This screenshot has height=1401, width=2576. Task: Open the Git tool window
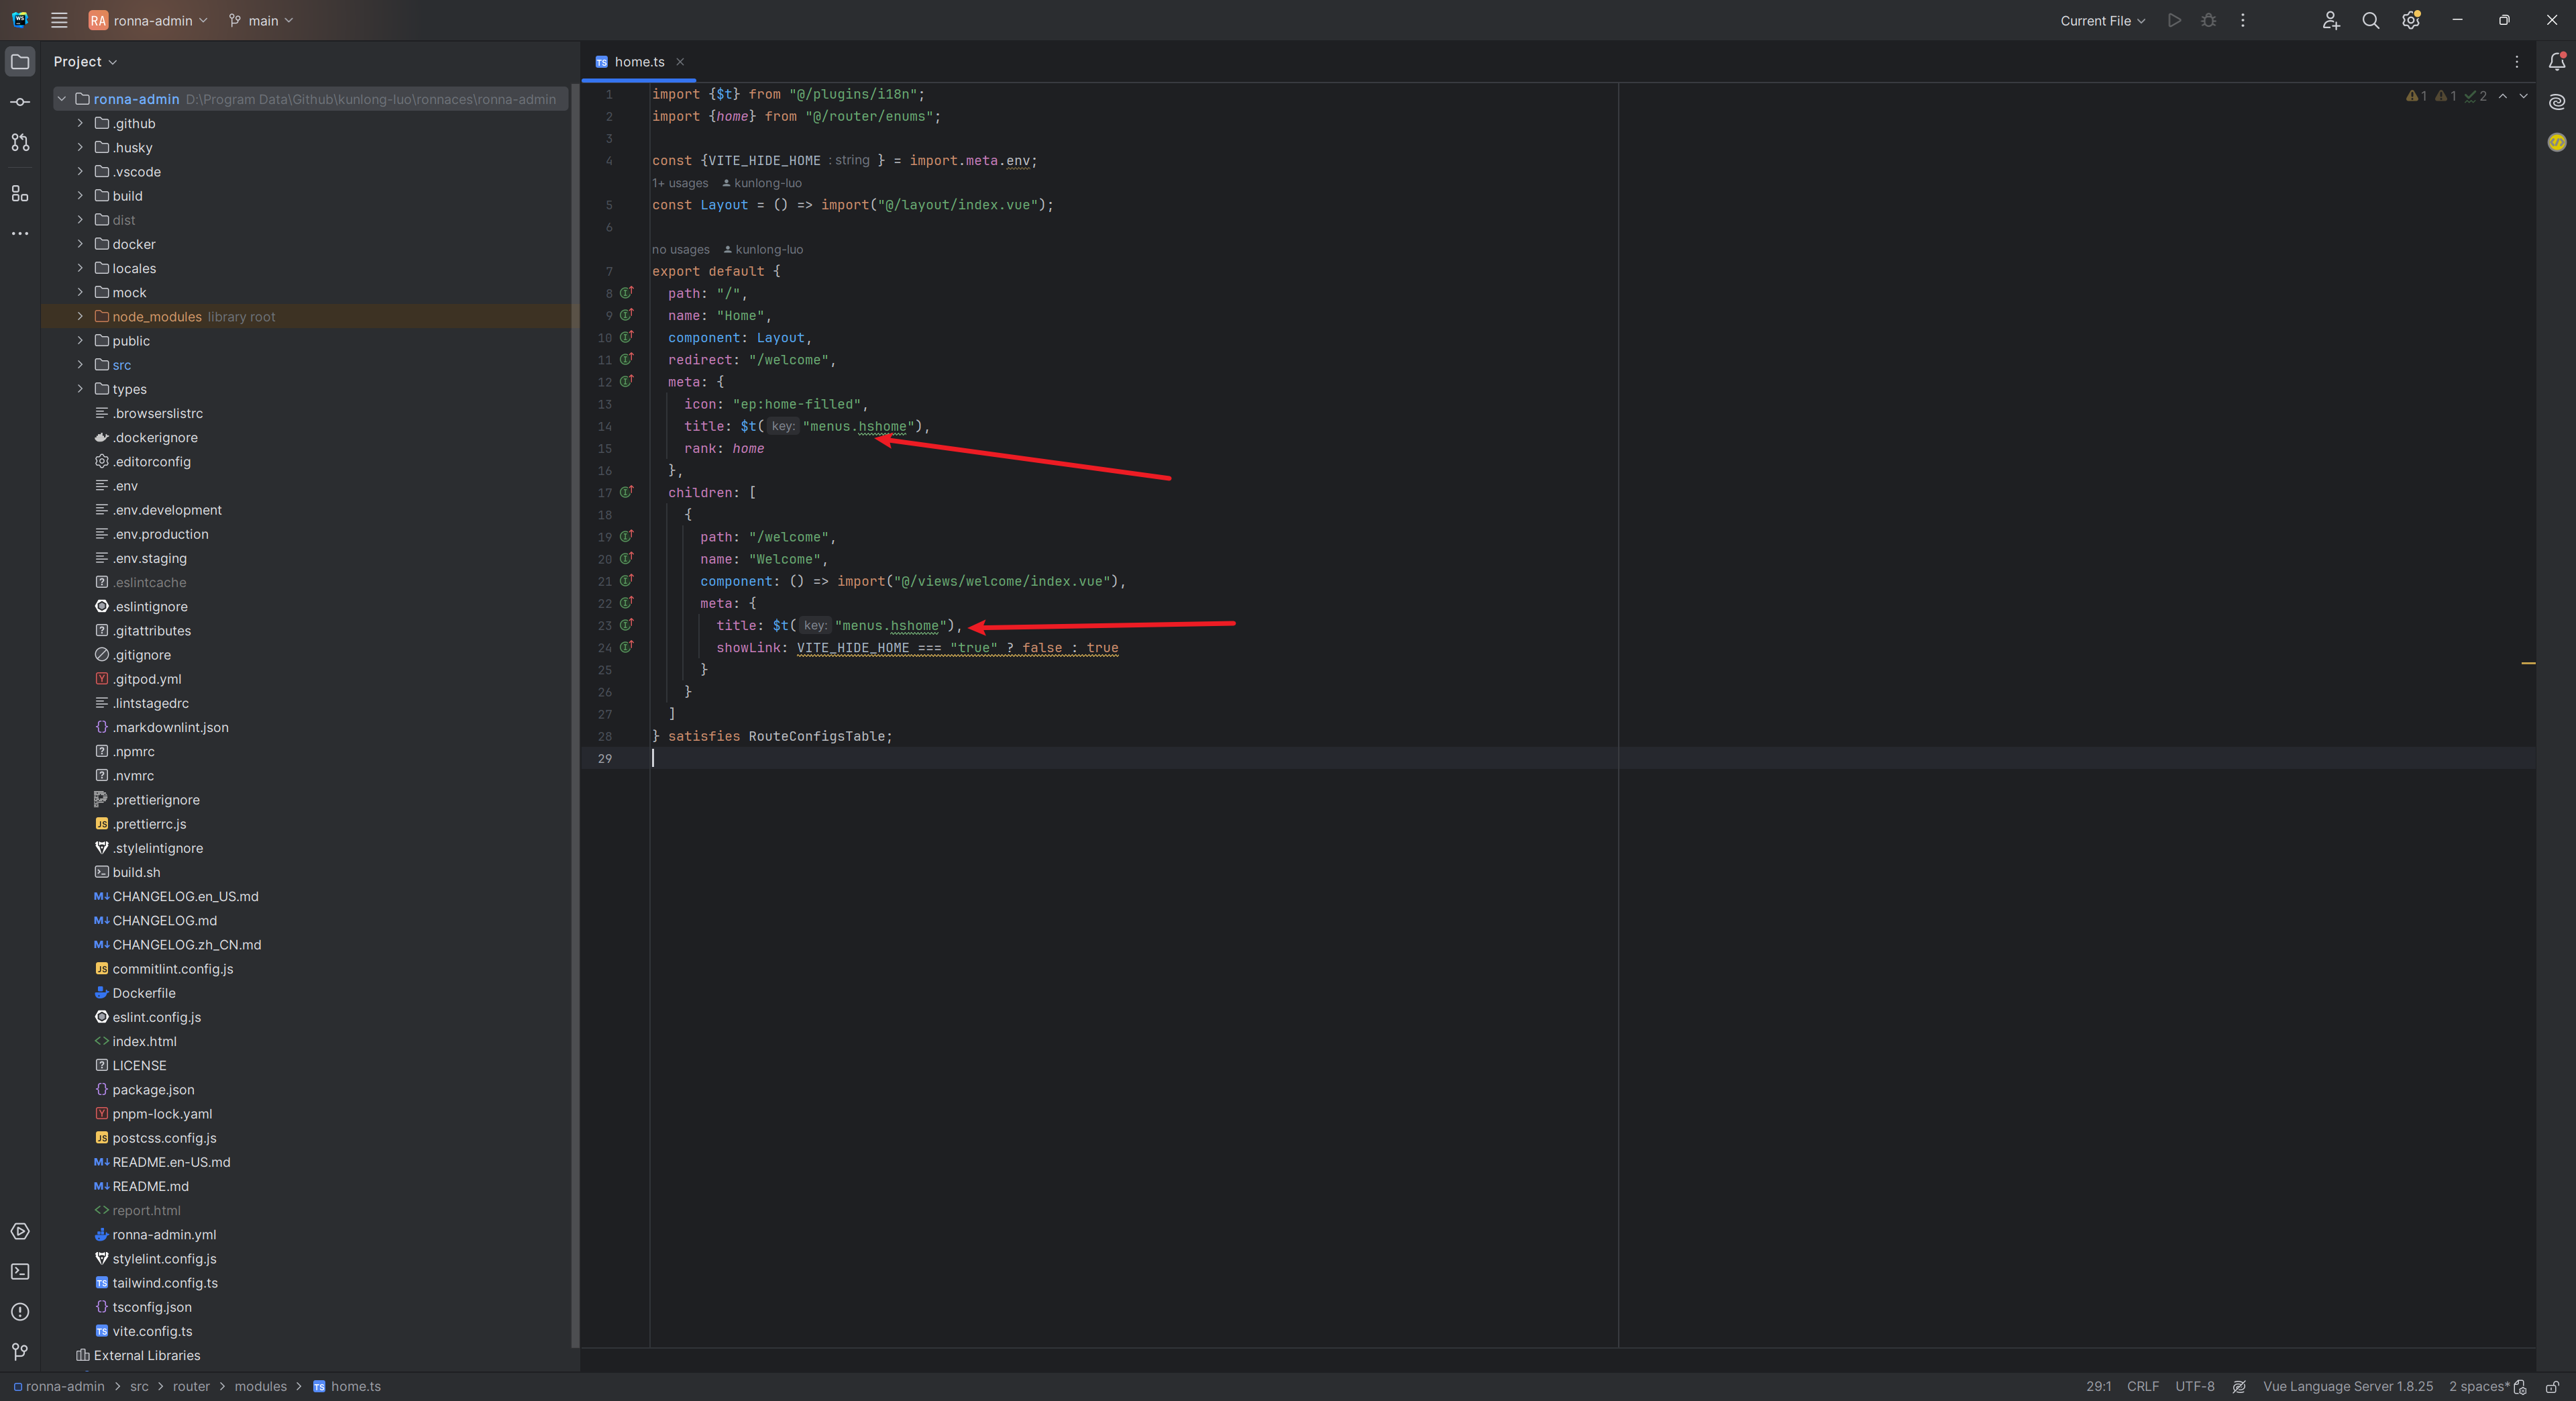point(20,1352)
